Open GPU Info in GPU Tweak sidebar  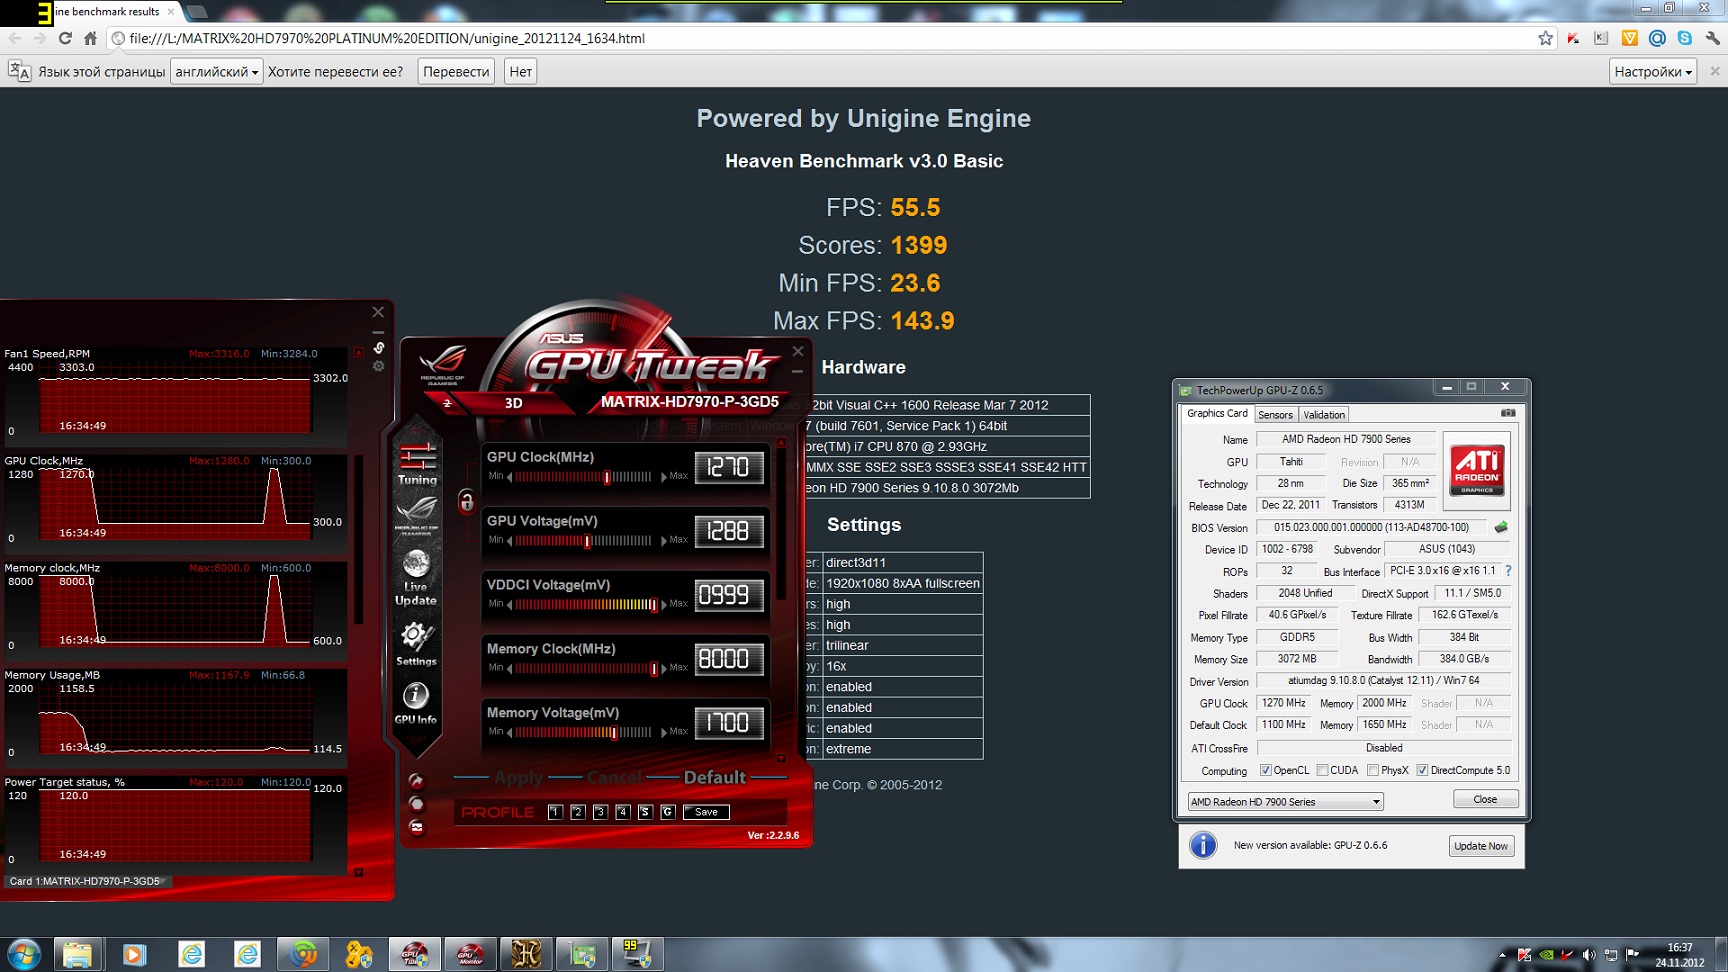point(416,703)
